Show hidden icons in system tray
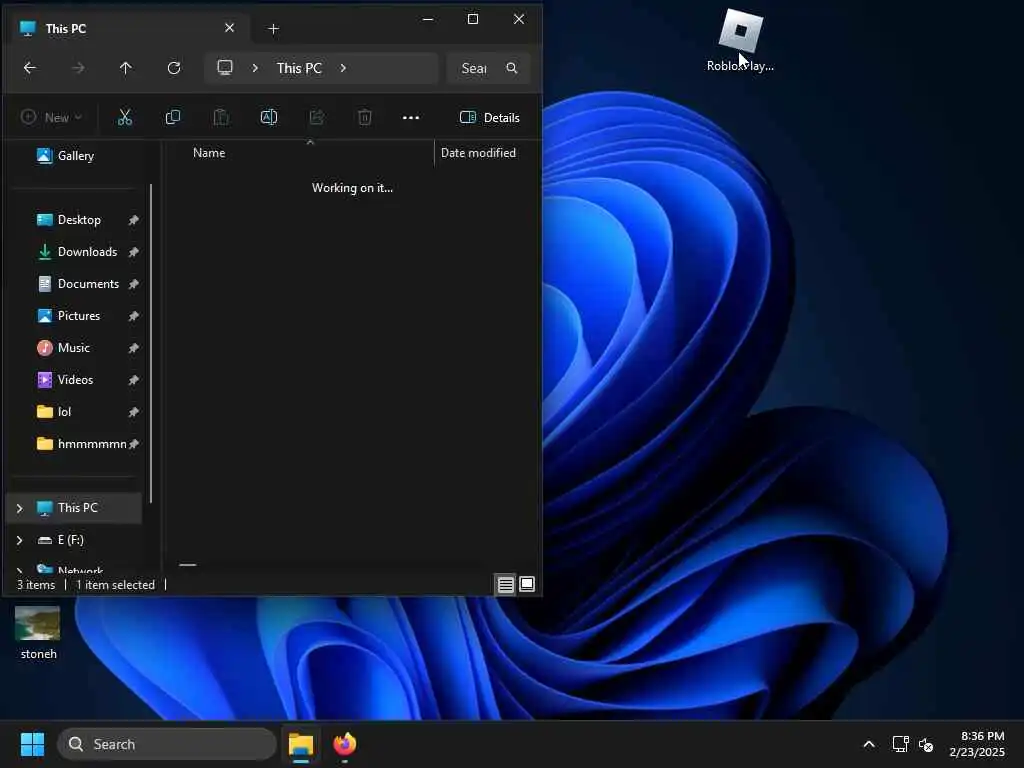The width and height of the screenshot is (1024, 768). point(869,744)
